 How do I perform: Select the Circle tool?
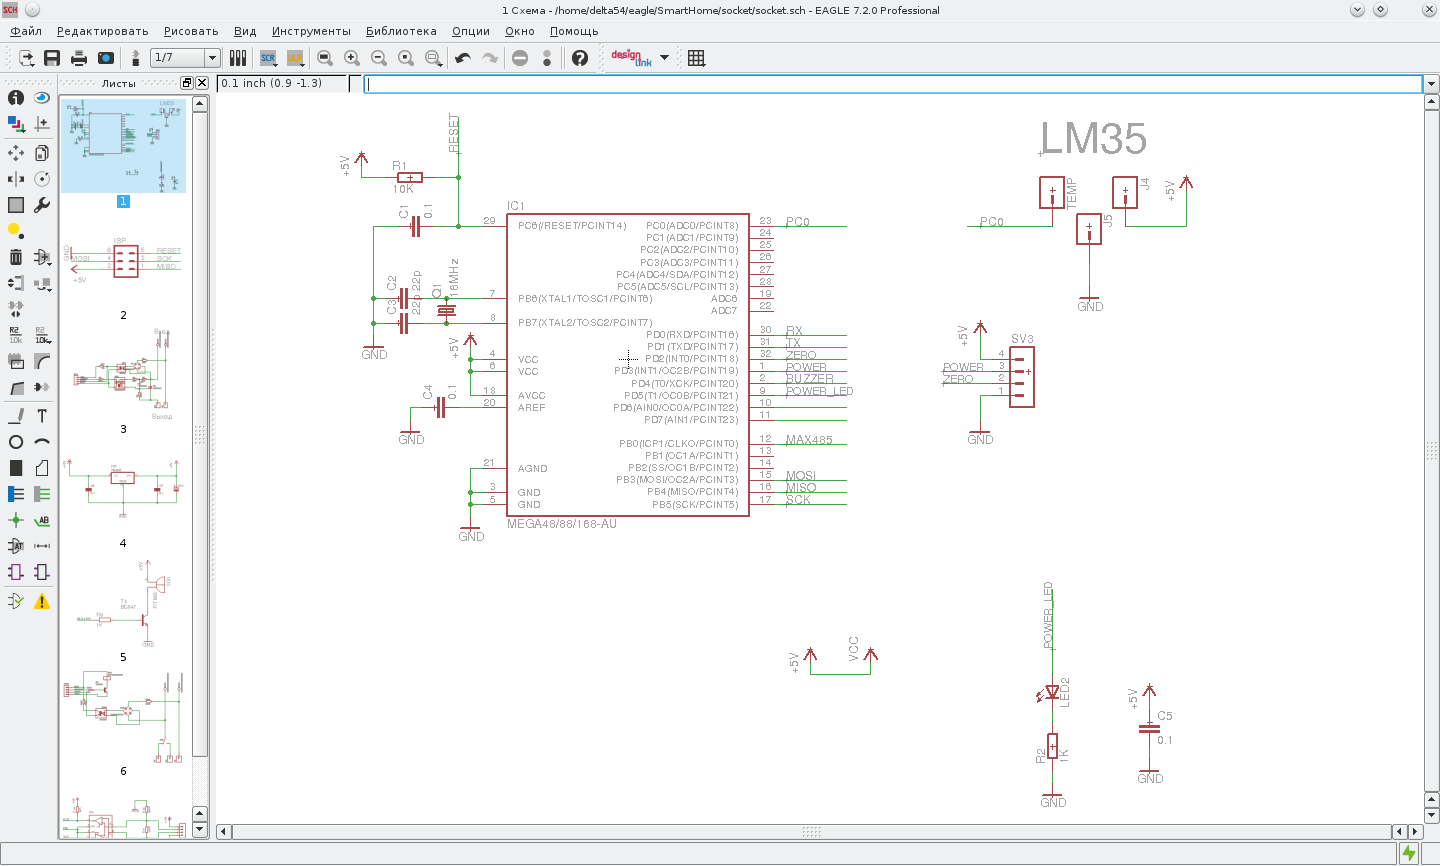16,442
